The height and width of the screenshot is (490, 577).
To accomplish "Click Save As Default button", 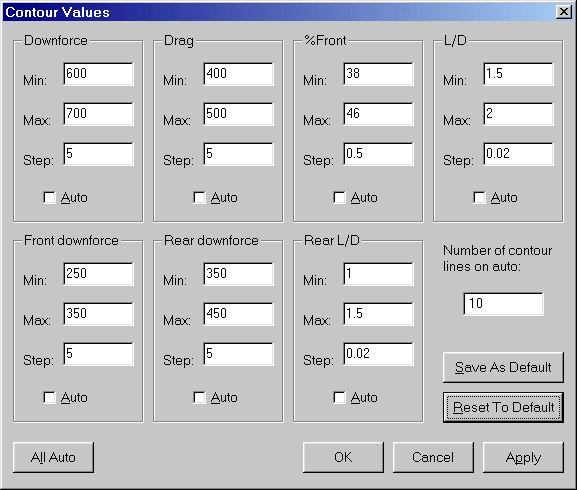I will [503, 368].
